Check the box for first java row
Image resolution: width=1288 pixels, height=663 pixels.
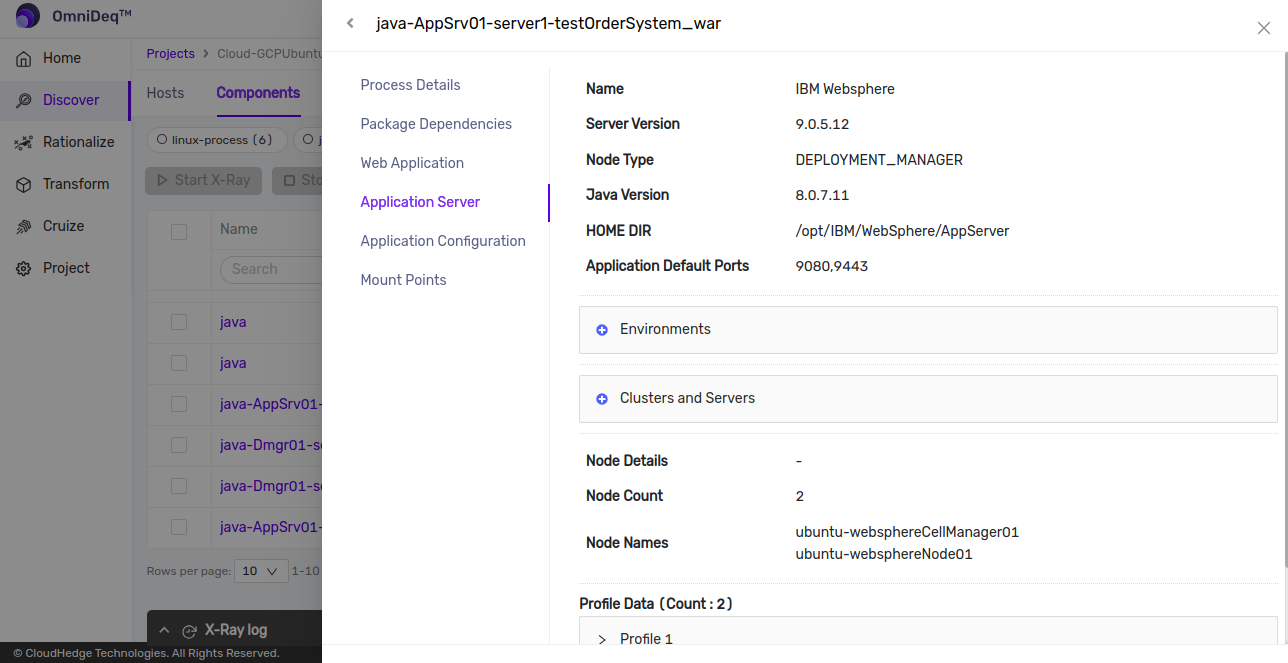click(x=179, y=322)
